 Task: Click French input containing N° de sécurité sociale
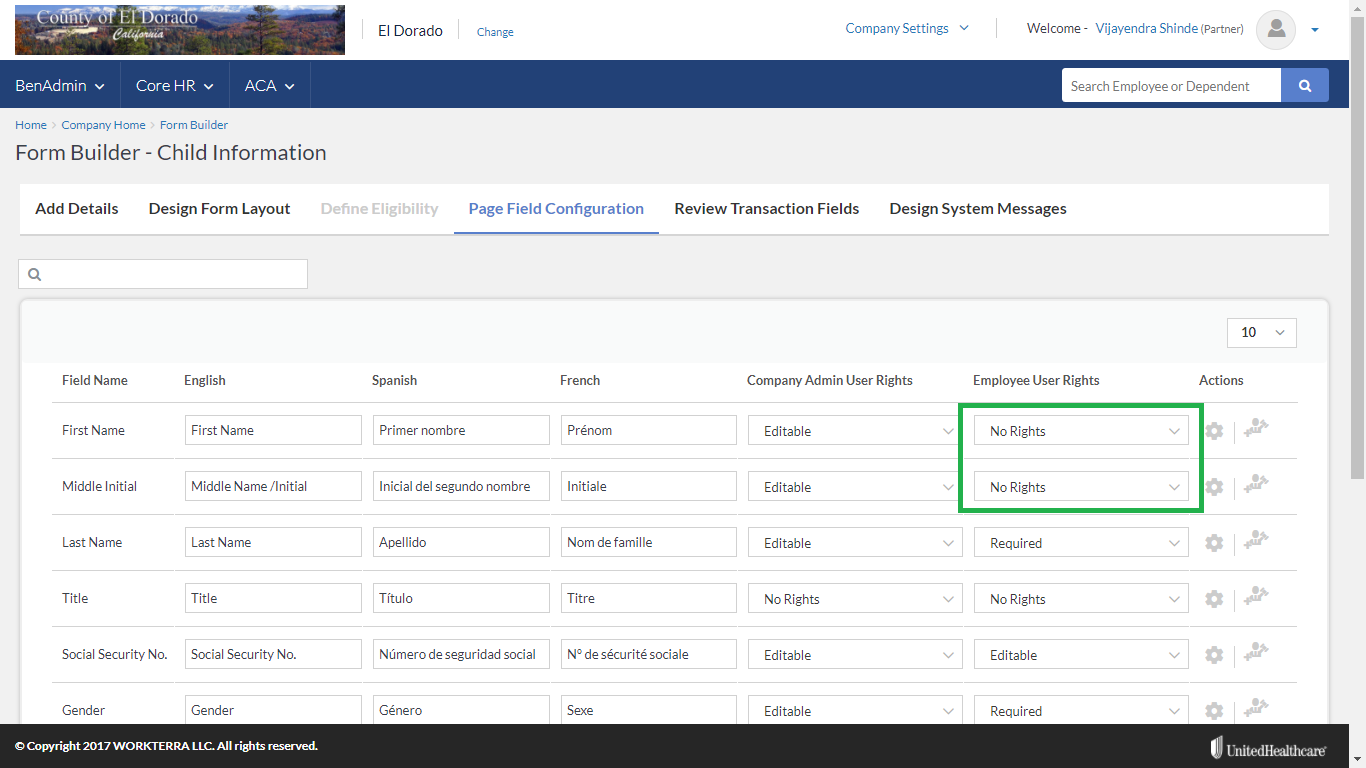click(649, 654)
